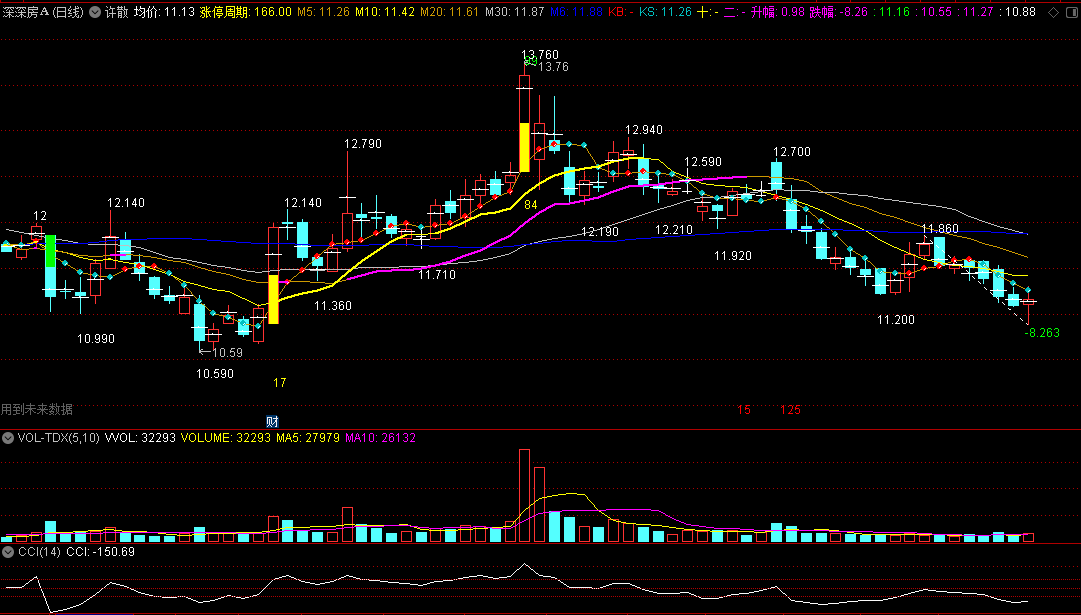Select the tallest red volume bar
The height and width of the screenshot is (615, 1081).
pos(525,496)
